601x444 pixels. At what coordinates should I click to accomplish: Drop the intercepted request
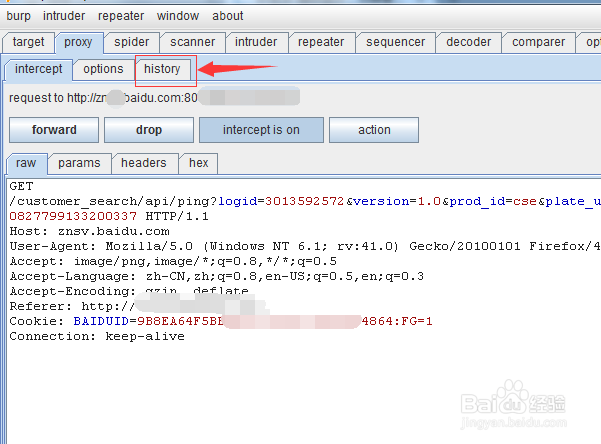pos(149,130)
